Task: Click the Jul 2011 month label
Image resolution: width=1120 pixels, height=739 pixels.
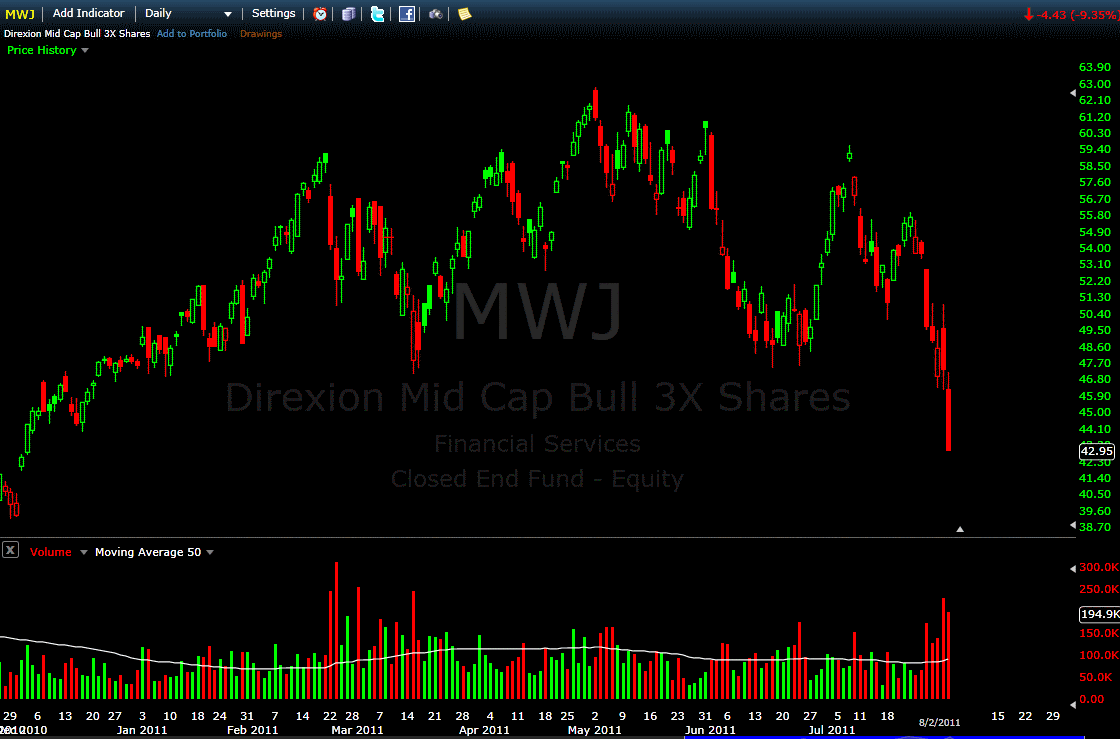Action: [831, 730]
